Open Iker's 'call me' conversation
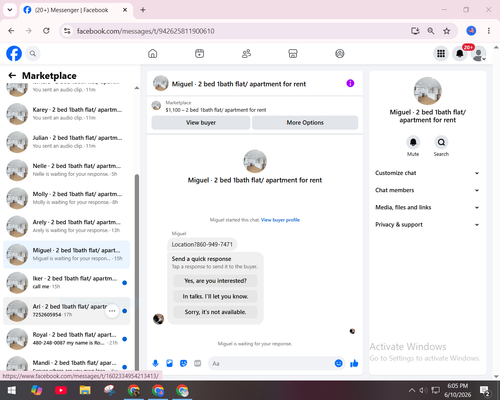 tap(67, 283)
